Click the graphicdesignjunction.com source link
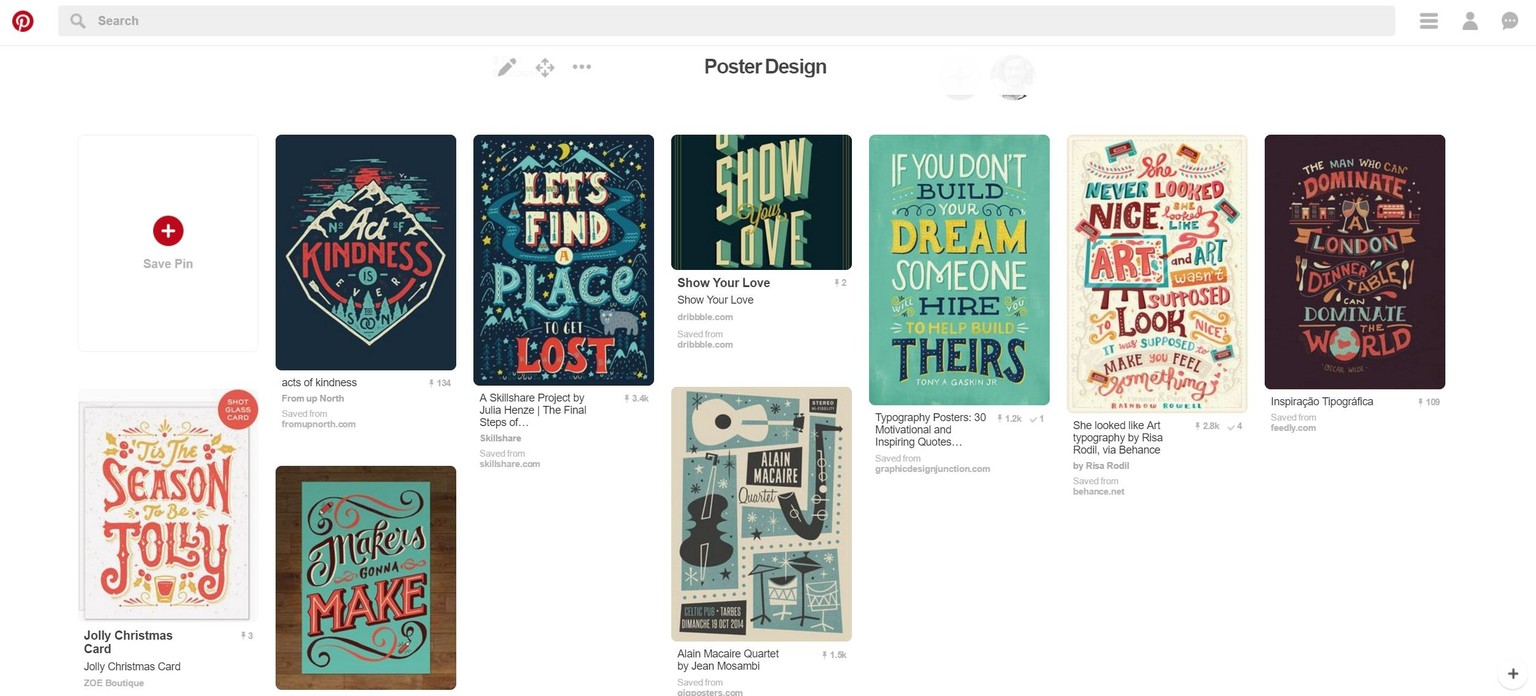The height and width of the screenshot is (696, 1536). point(933,469)
